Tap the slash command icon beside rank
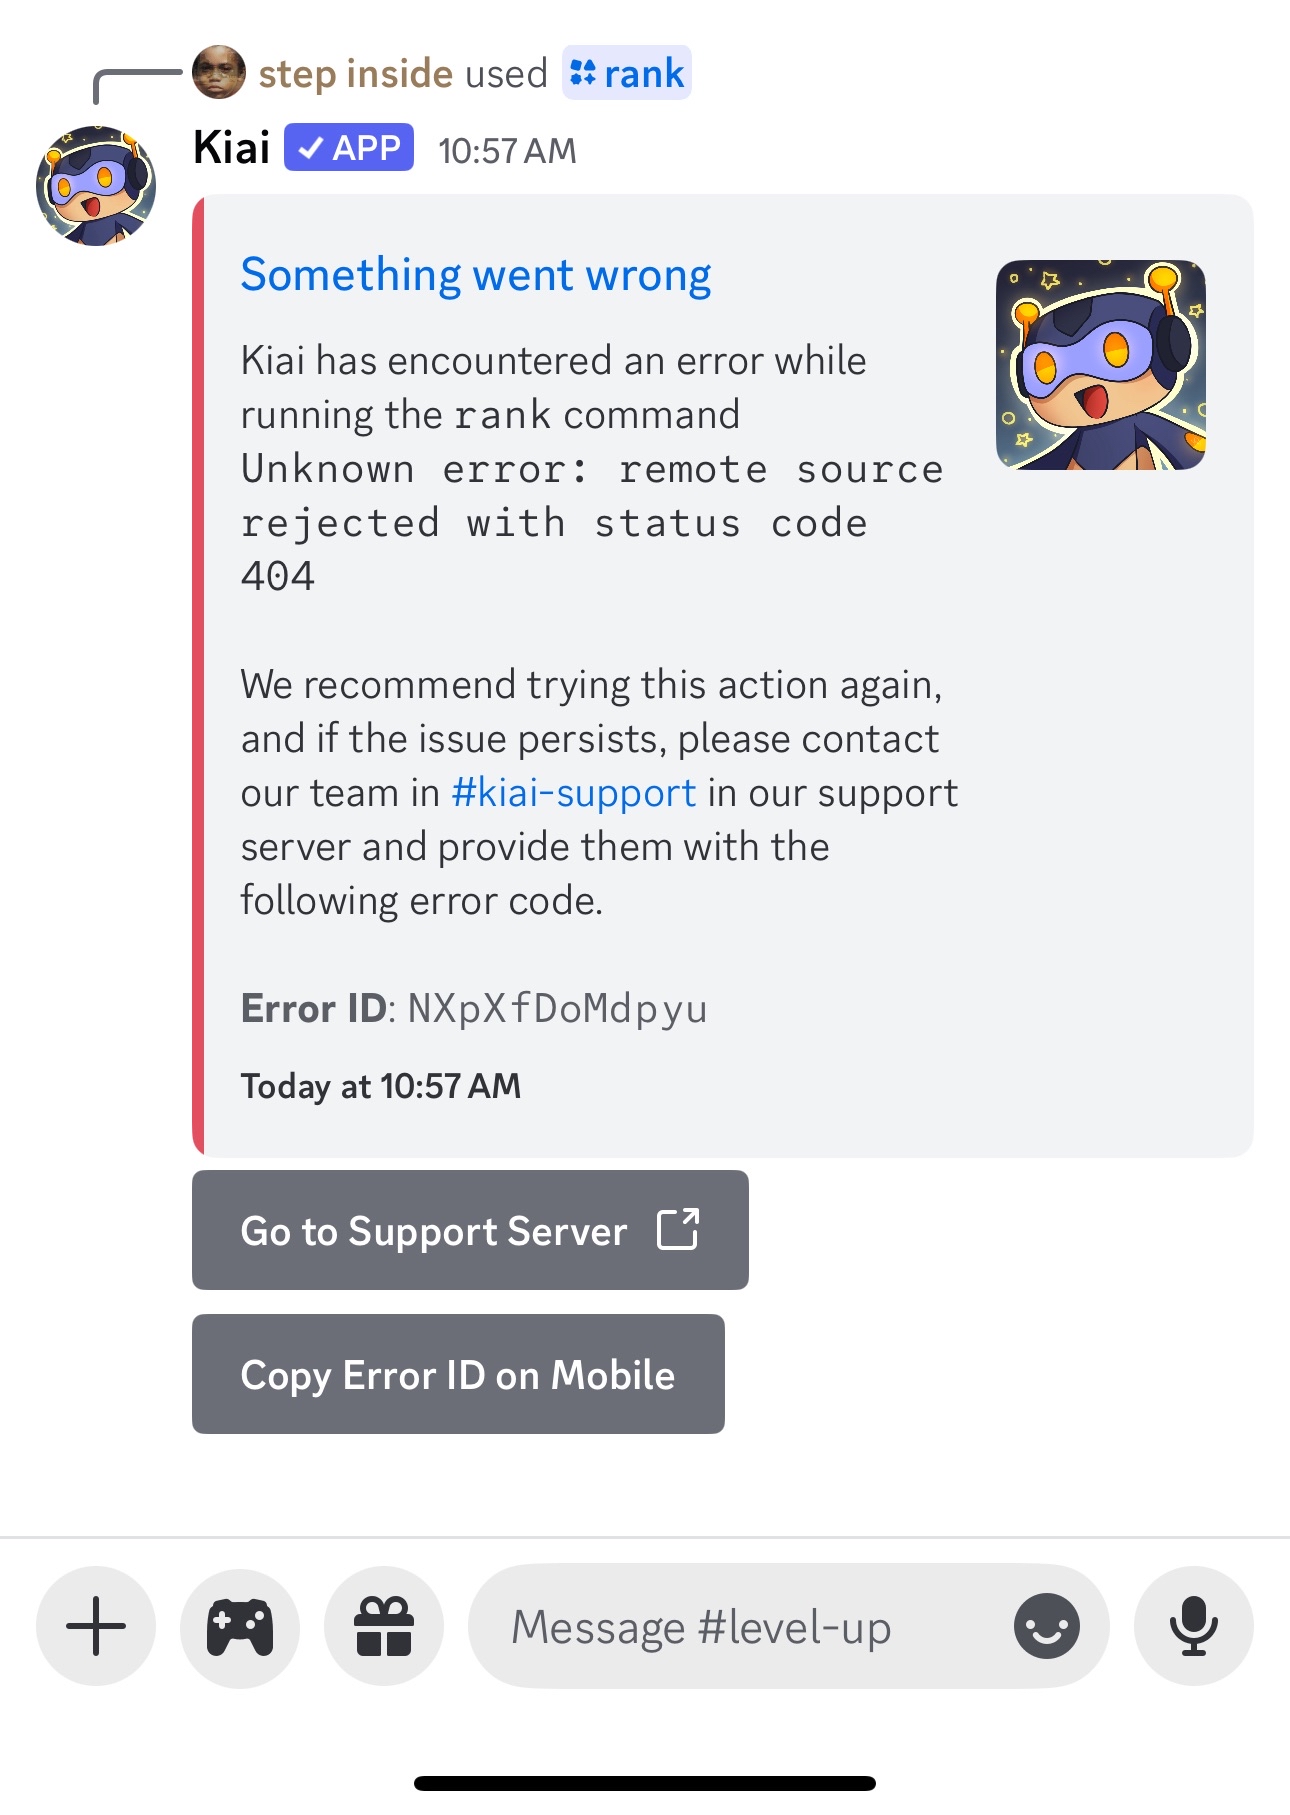The height and width of the screenshot is (1815, 1290). (x=583, y=73)
